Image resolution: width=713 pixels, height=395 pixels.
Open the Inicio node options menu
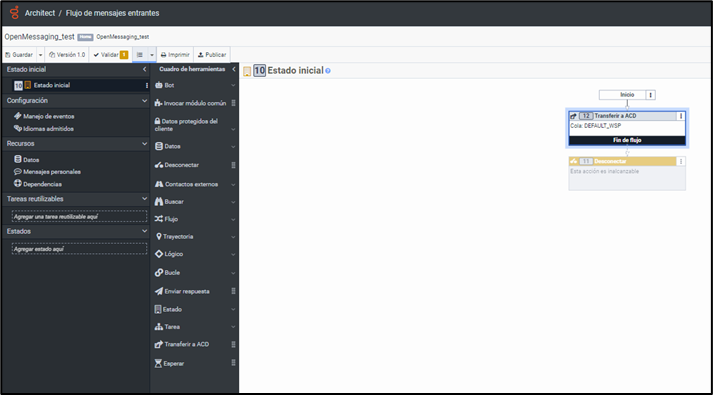coord(651,95)
